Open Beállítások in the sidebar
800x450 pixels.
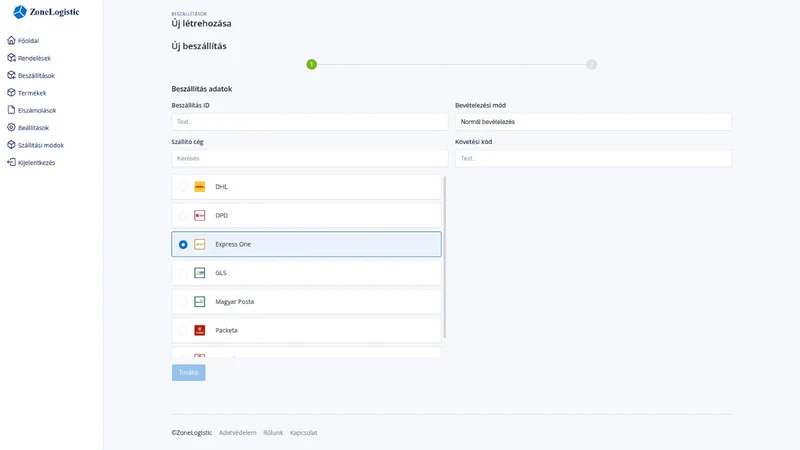tap(33, 128)
